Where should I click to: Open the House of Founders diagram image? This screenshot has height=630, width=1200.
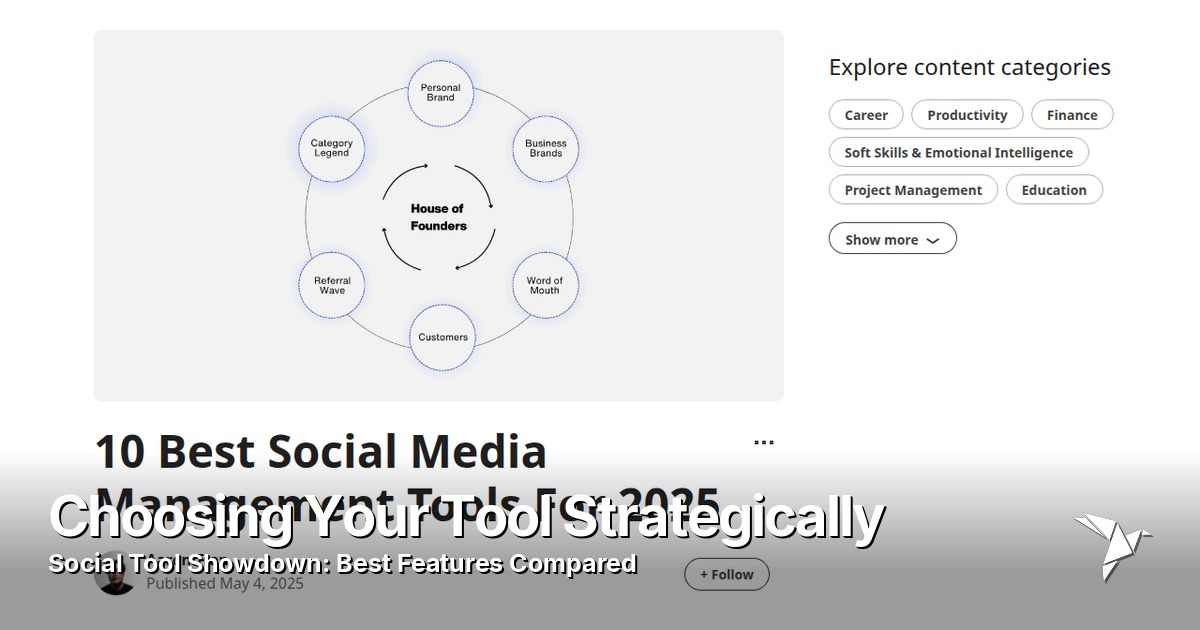439,215
